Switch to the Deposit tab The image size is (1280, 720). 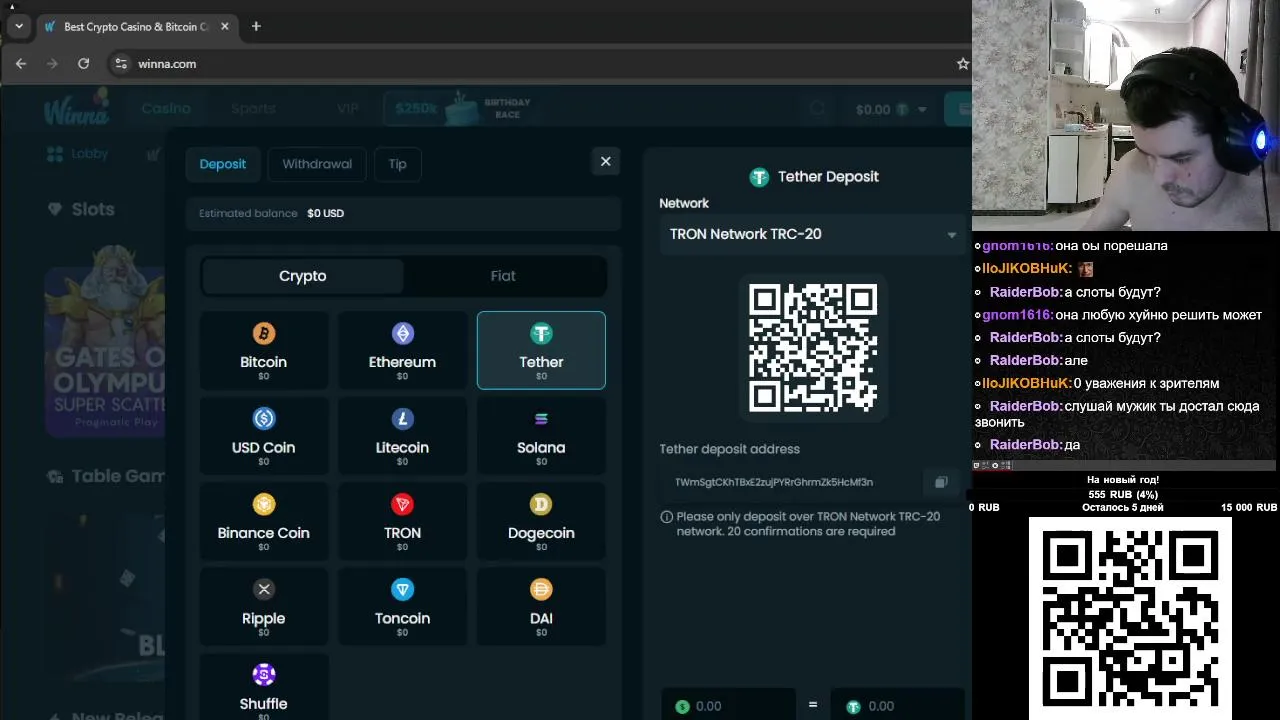(x=222, y=164)
